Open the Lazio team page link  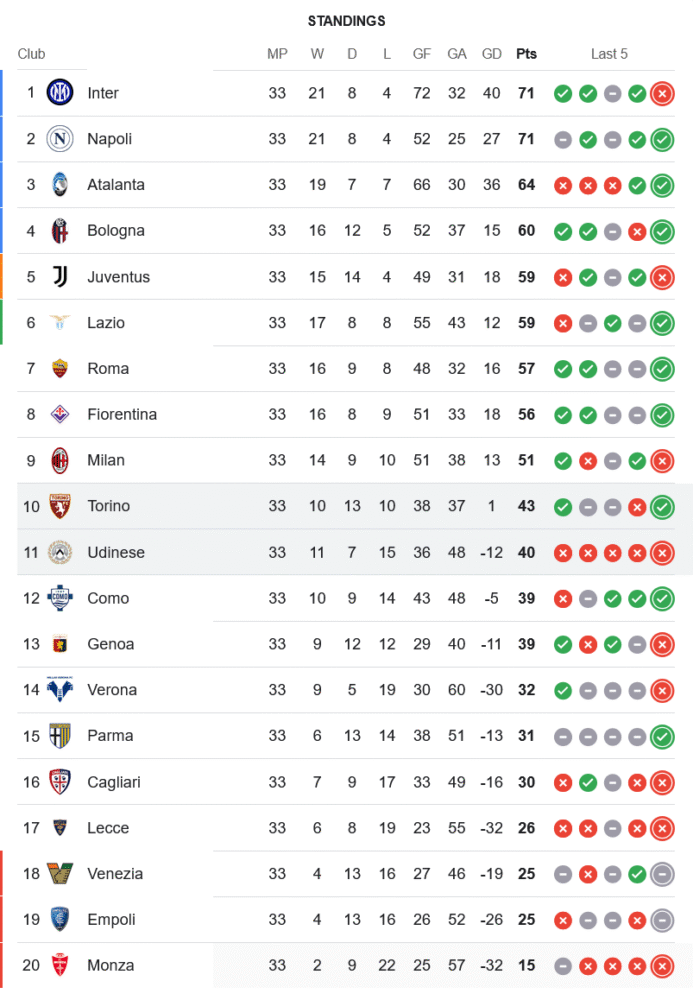pos(106,323)
